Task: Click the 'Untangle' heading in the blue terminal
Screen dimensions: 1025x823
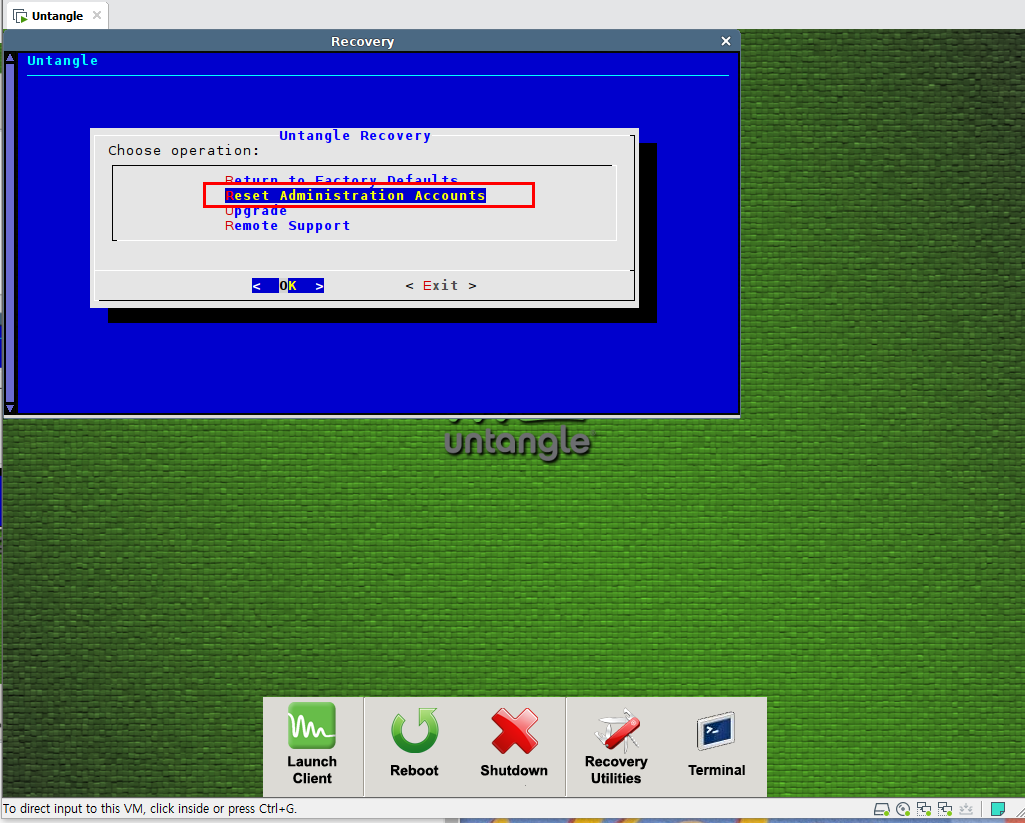Action: pos(63,61)
